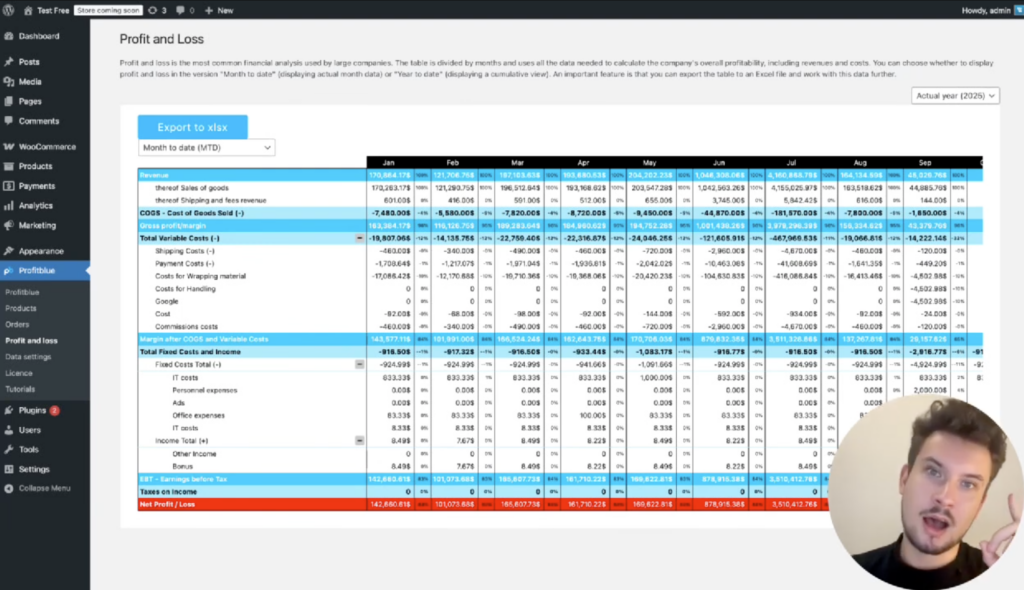Click the Marketing megaphone icon

tap(9, 226)
